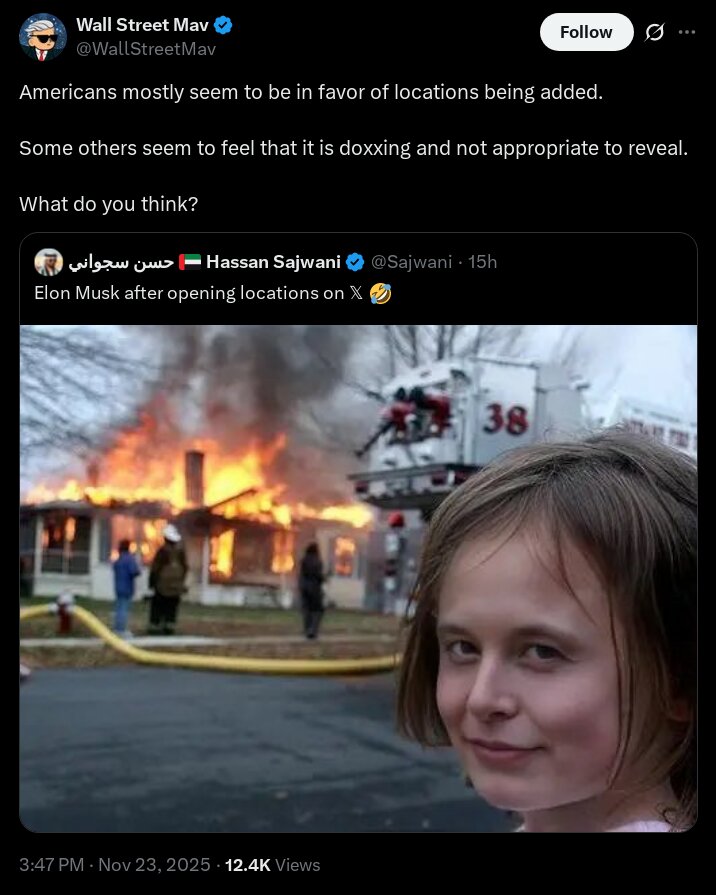Open Hassan Sajwani's quoted profile avatar
This screenshot has height=895, width=716.
[x=49, y=262]
